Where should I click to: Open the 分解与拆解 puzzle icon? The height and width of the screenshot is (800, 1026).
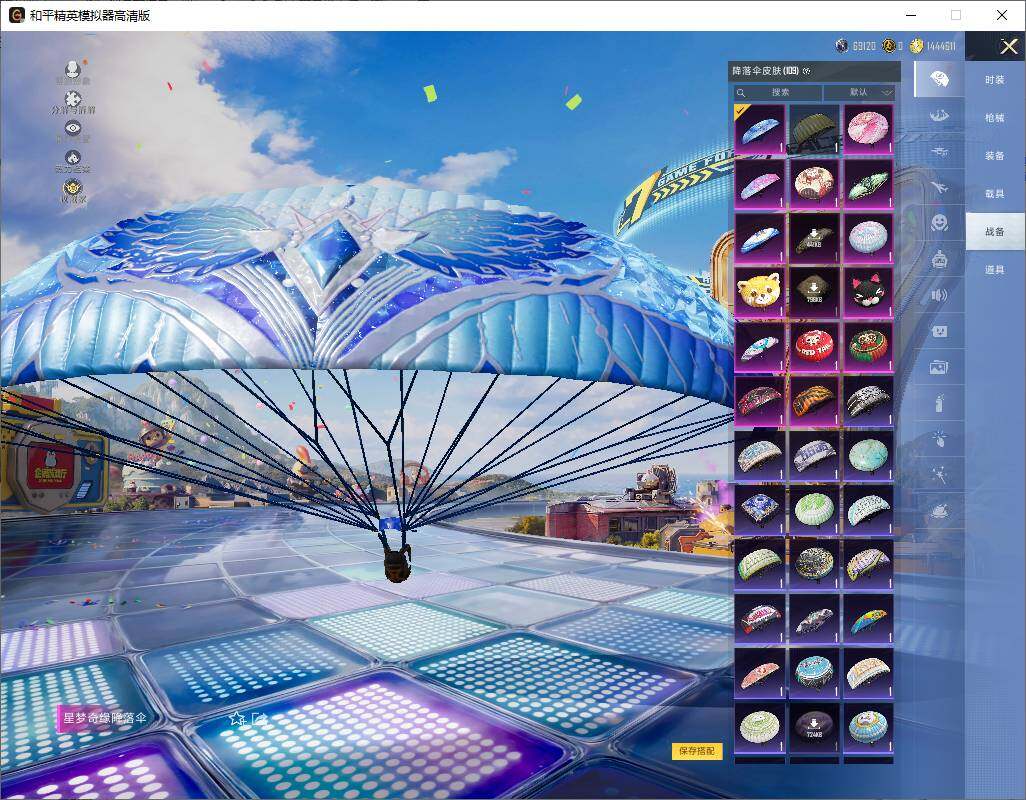click(73, 99)
